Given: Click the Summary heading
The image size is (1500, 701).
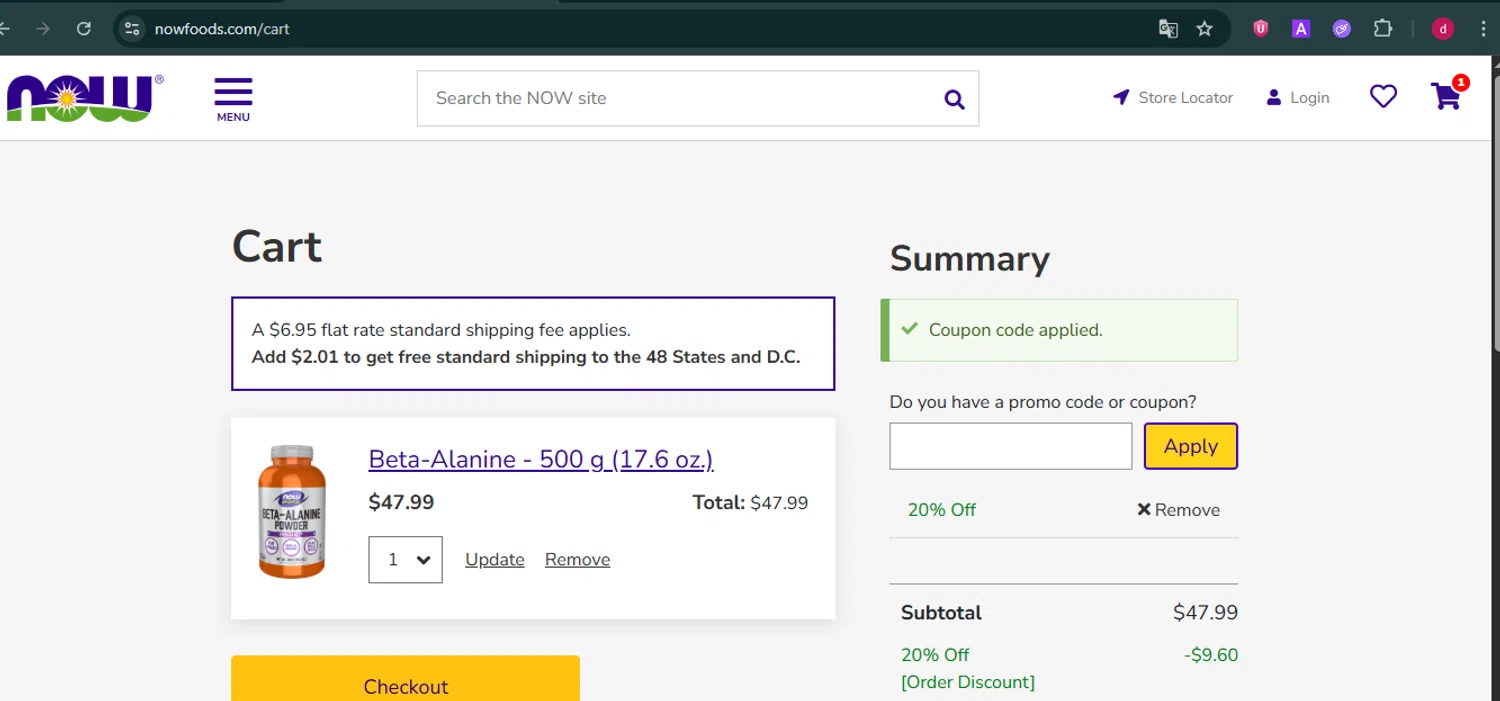Looking at the screenshot, I should 970,259.
